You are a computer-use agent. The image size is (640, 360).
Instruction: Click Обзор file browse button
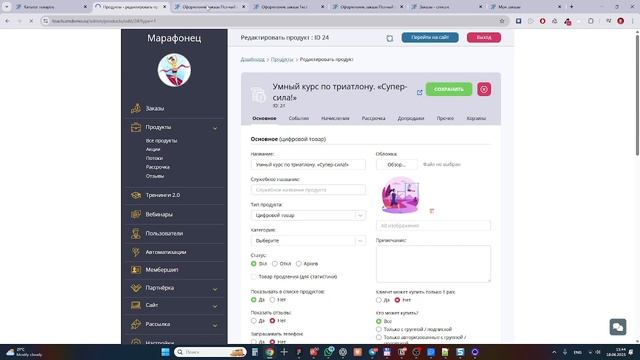[396, 164]
